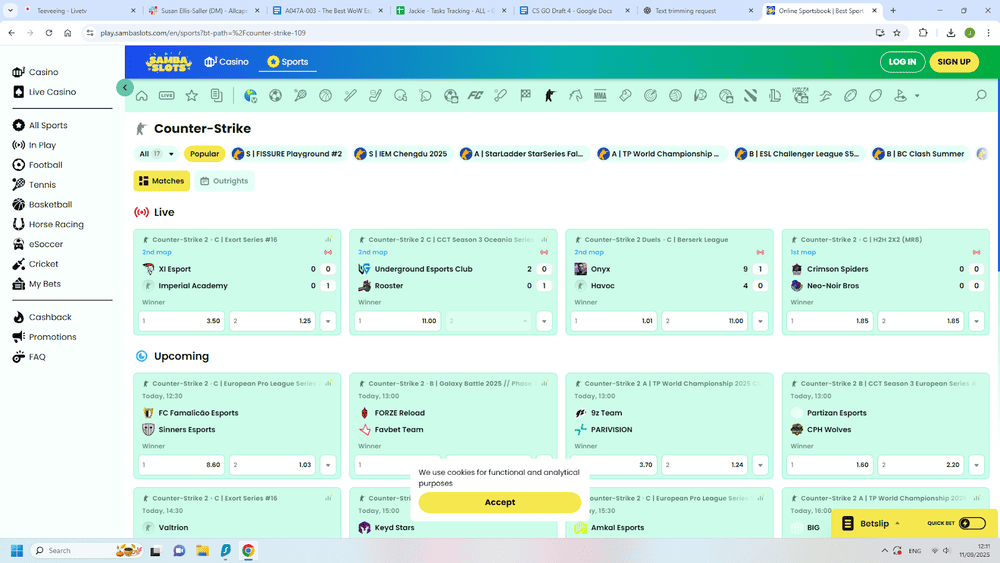This screenshot has width=1000, height=563.
Task: Select the basketball sport icon in toolbar
Action: tap(325, 96)
